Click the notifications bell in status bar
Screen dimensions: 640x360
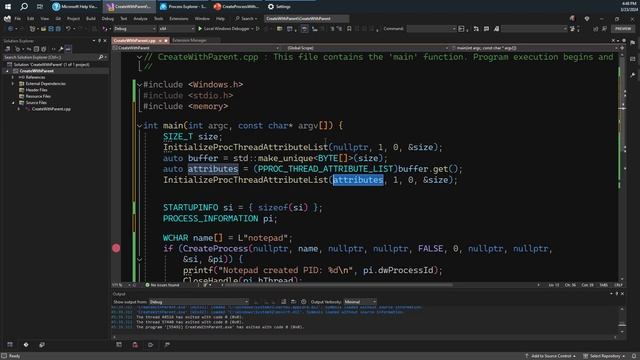coord(634,356)
